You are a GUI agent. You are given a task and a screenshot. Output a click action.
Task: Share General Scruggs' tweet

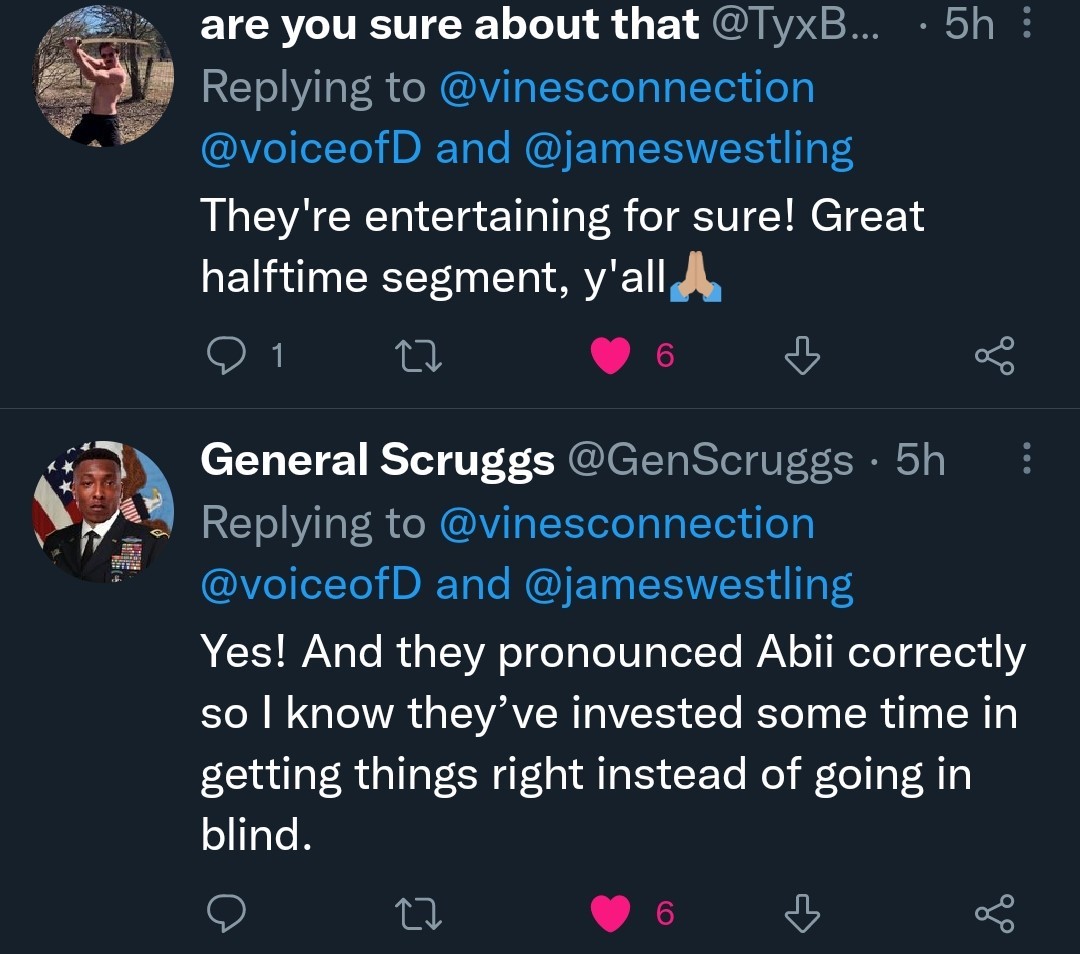click(994, 912)
